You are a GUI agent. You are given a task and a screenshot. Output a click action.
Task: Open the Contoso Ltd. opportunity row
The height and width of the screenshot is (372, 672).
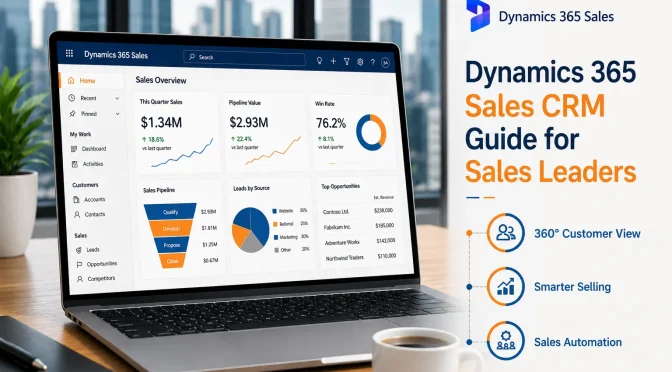[359, 211]
